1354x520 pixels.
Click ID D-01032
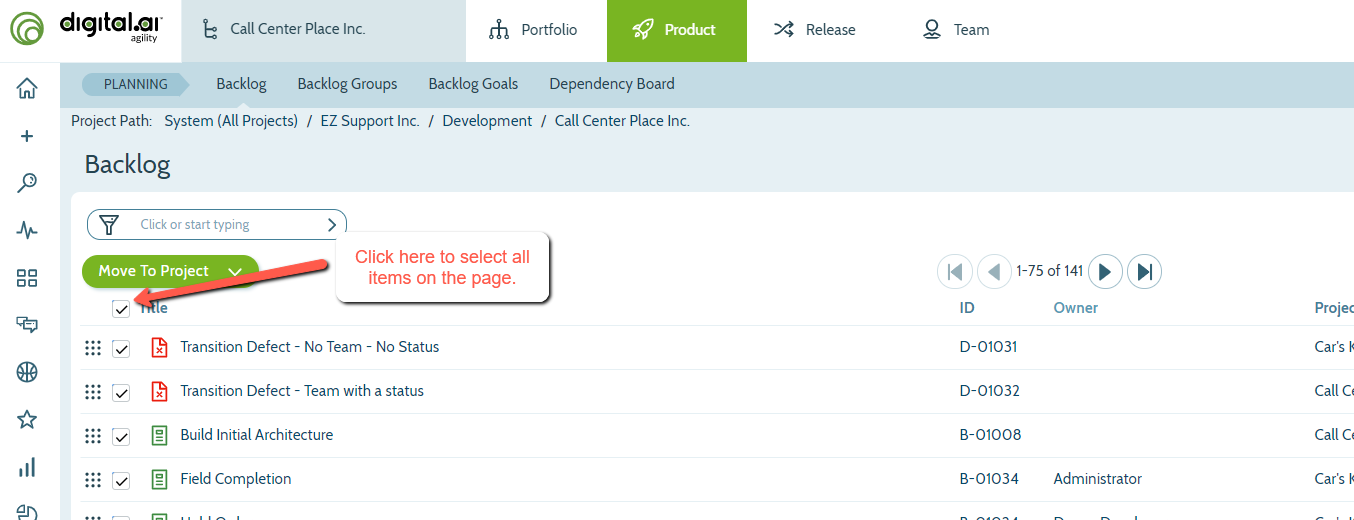pos(989,391)
